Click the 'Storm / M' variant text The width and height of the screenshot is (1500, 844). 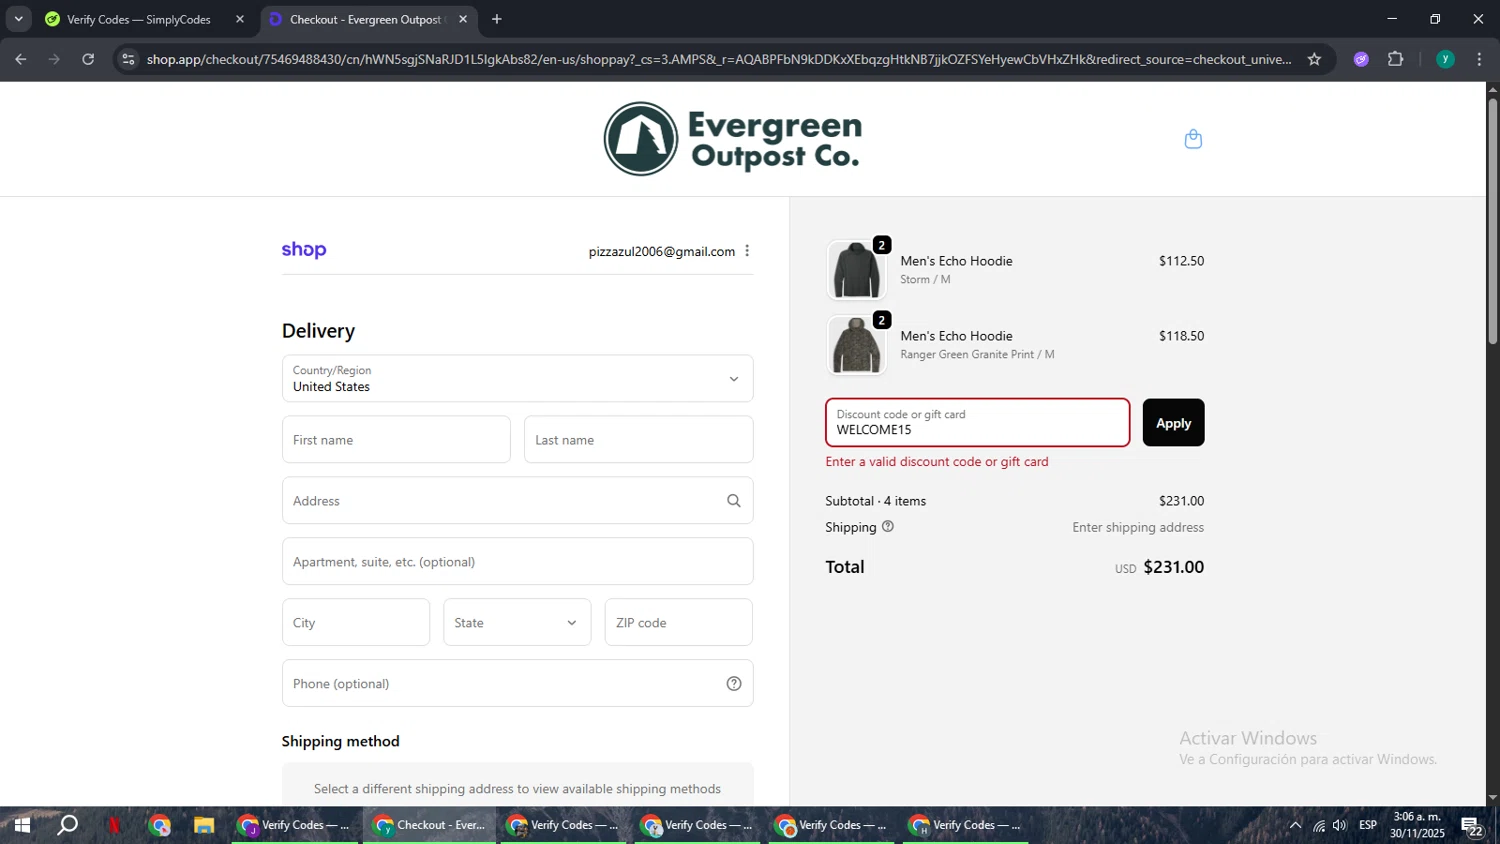coord(925,280)
